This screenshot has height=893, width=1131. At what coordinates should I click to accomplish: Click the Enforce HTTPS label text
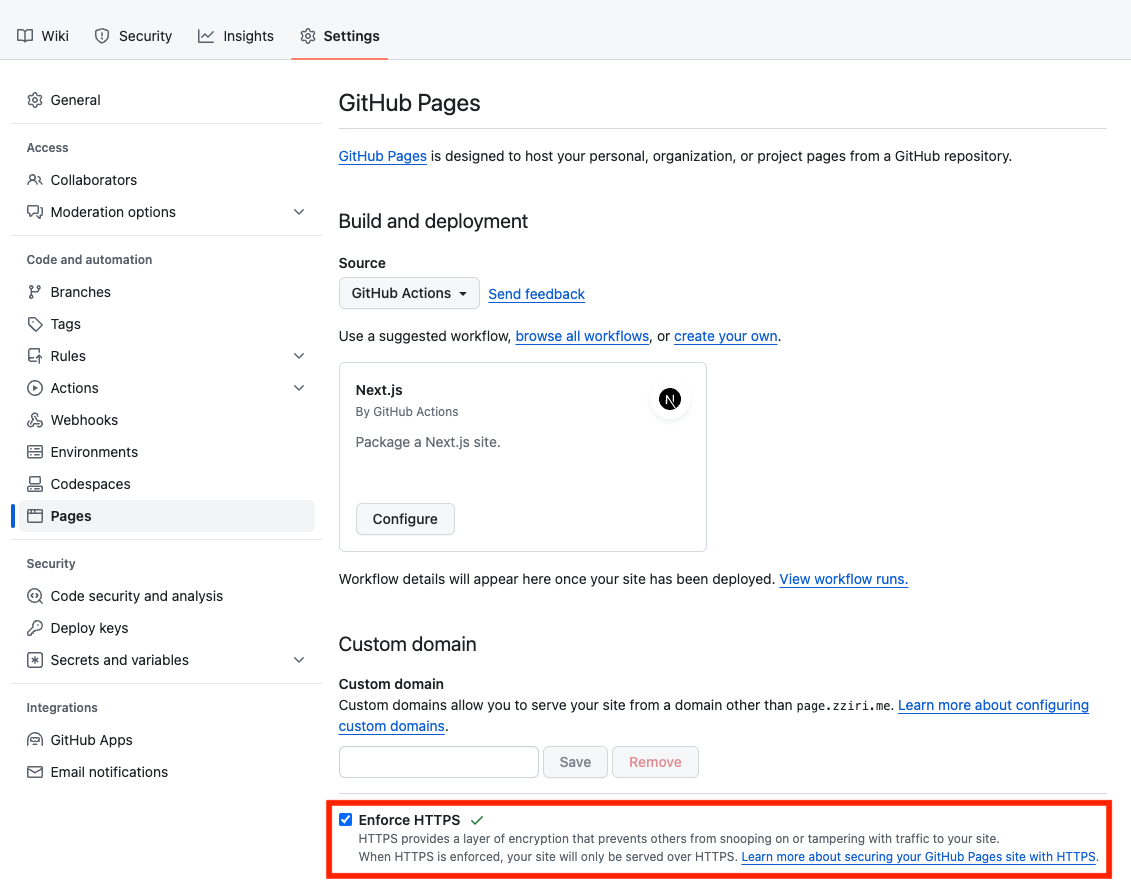coord(409,820)
